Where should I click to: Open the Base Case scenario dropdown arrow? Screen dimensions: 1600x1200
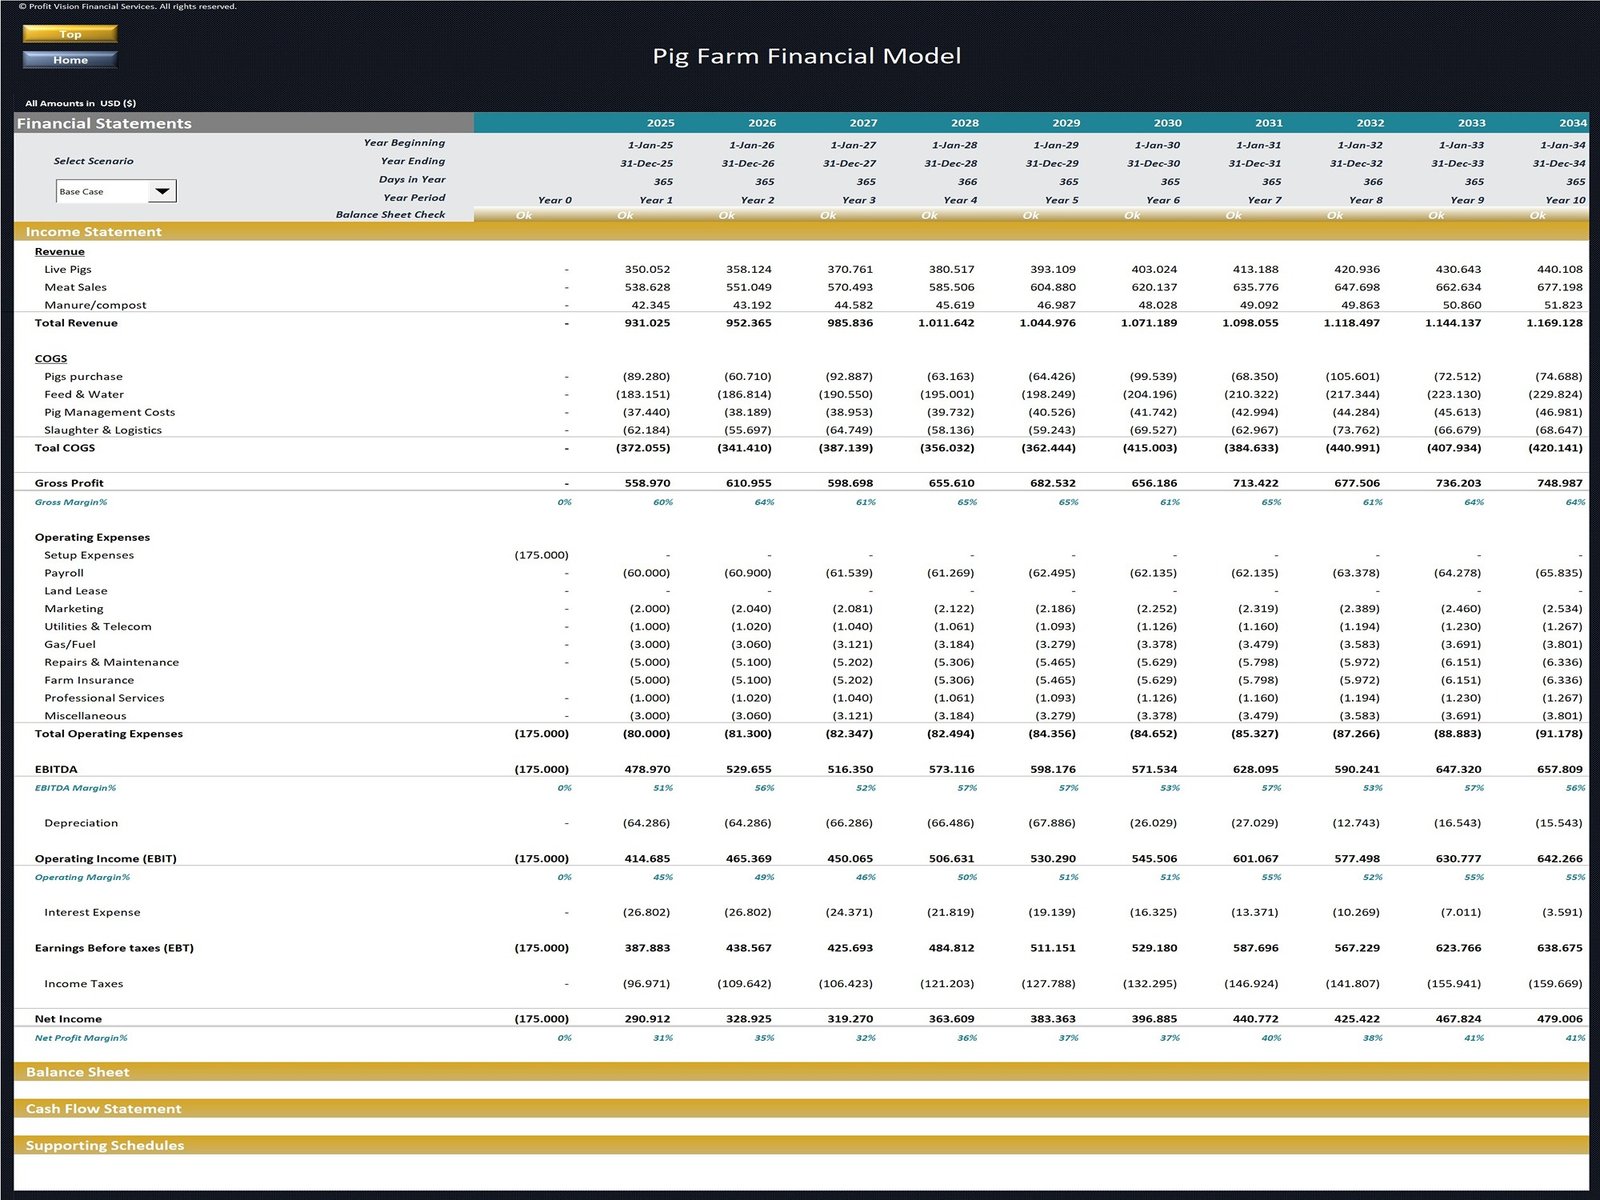point(162,191)
